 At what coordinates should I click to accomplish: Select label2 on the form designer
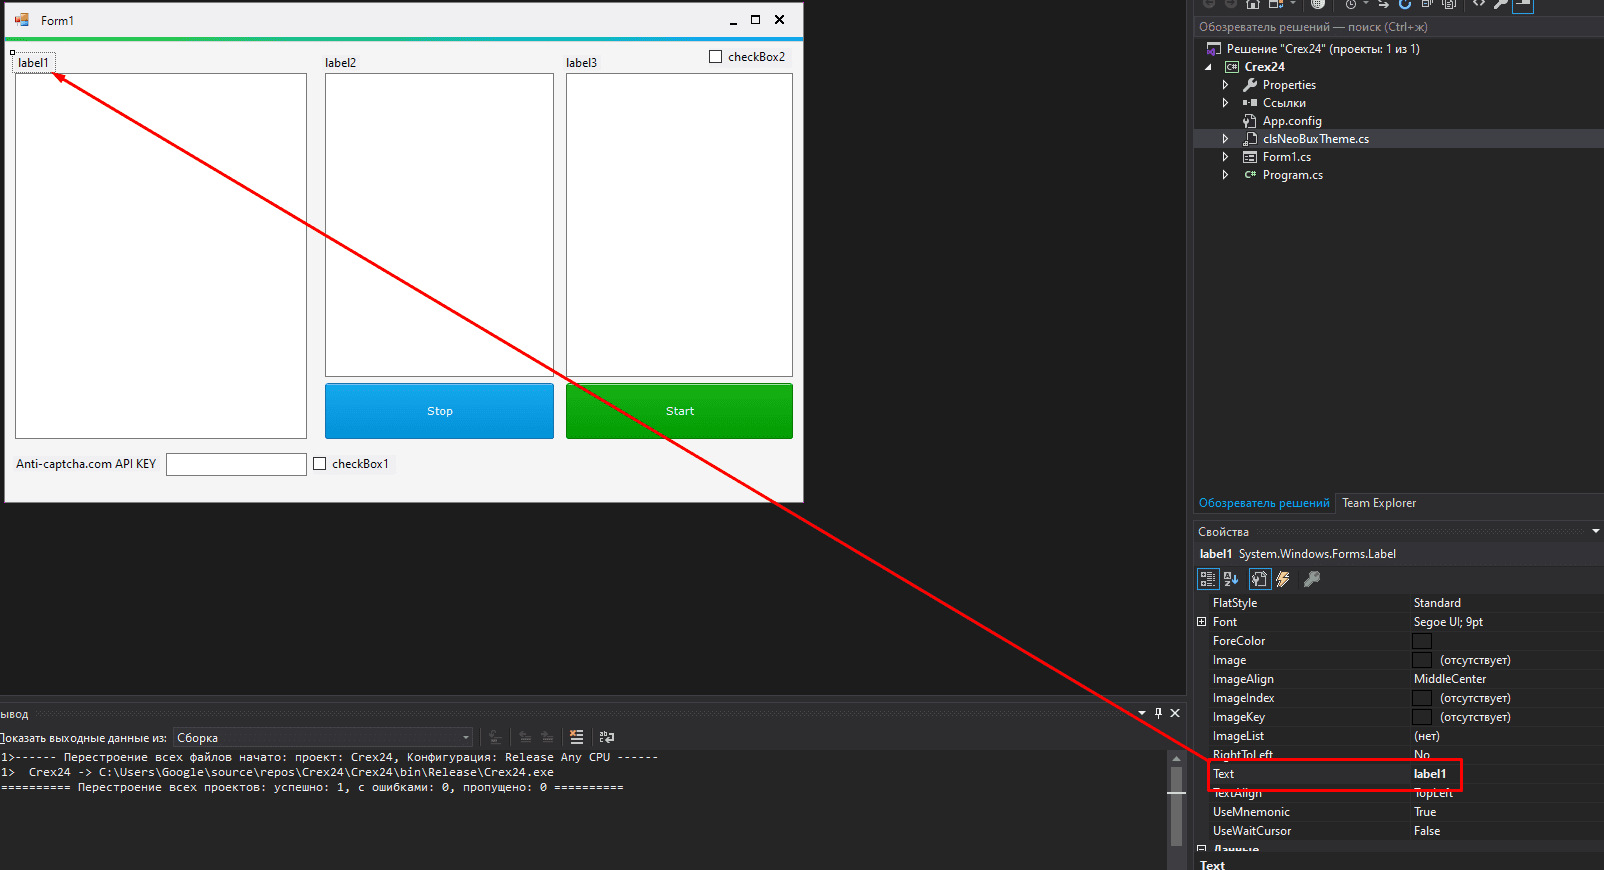click(341, 63)
